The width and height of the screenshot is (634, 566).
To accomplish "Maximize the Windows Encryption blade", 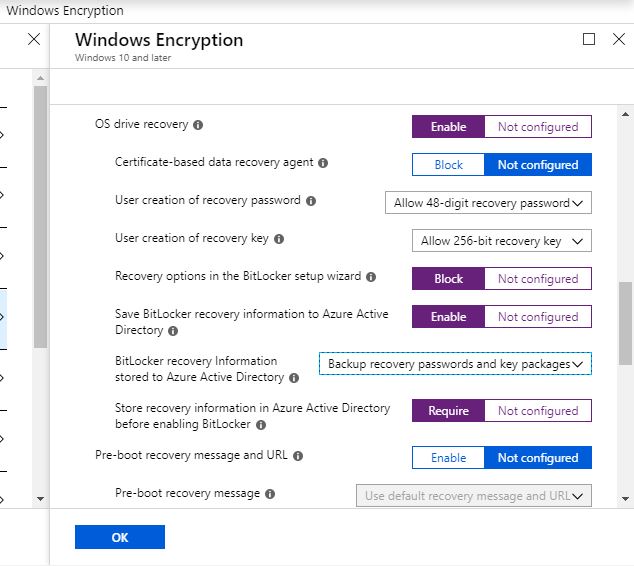I will click(589, 39).
